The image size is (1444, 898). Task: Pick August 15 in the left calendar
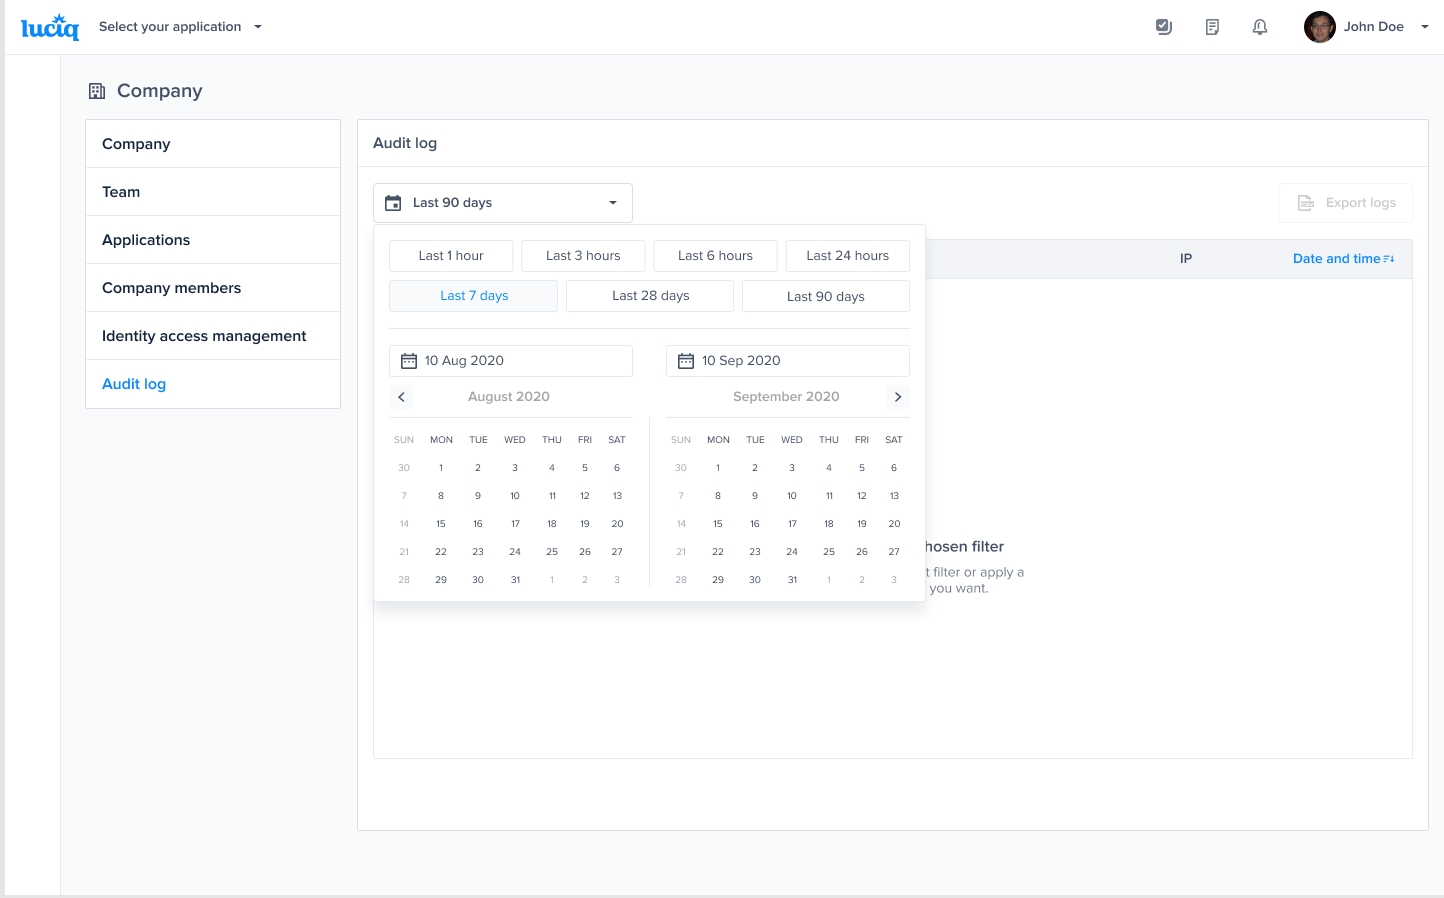440,524
